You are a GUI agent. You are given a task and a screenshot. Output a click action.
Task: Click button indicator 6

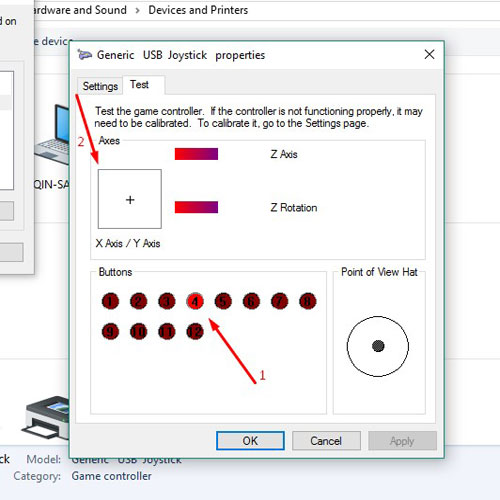point(251,301)
